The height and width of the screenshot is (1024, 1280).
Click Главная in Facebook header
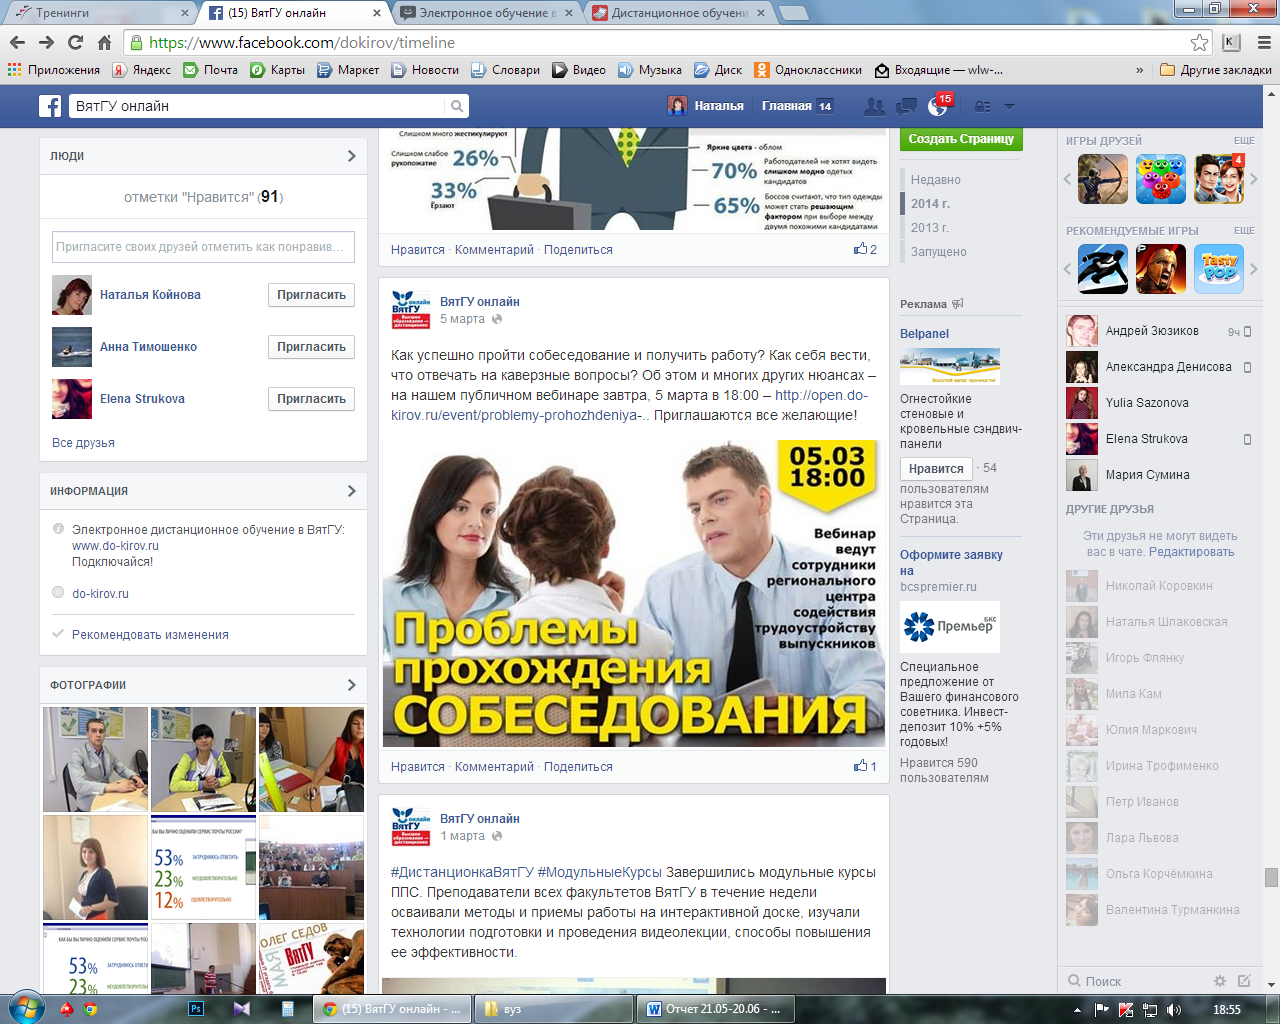(787, 106)
